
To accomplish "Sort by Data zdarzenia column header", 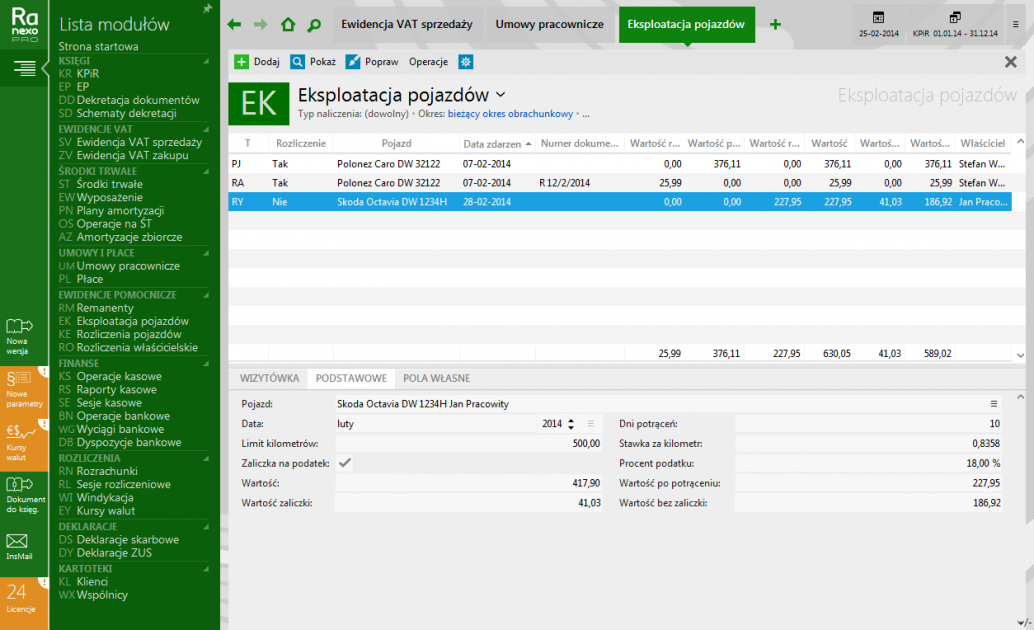I will tap(498, 144).
